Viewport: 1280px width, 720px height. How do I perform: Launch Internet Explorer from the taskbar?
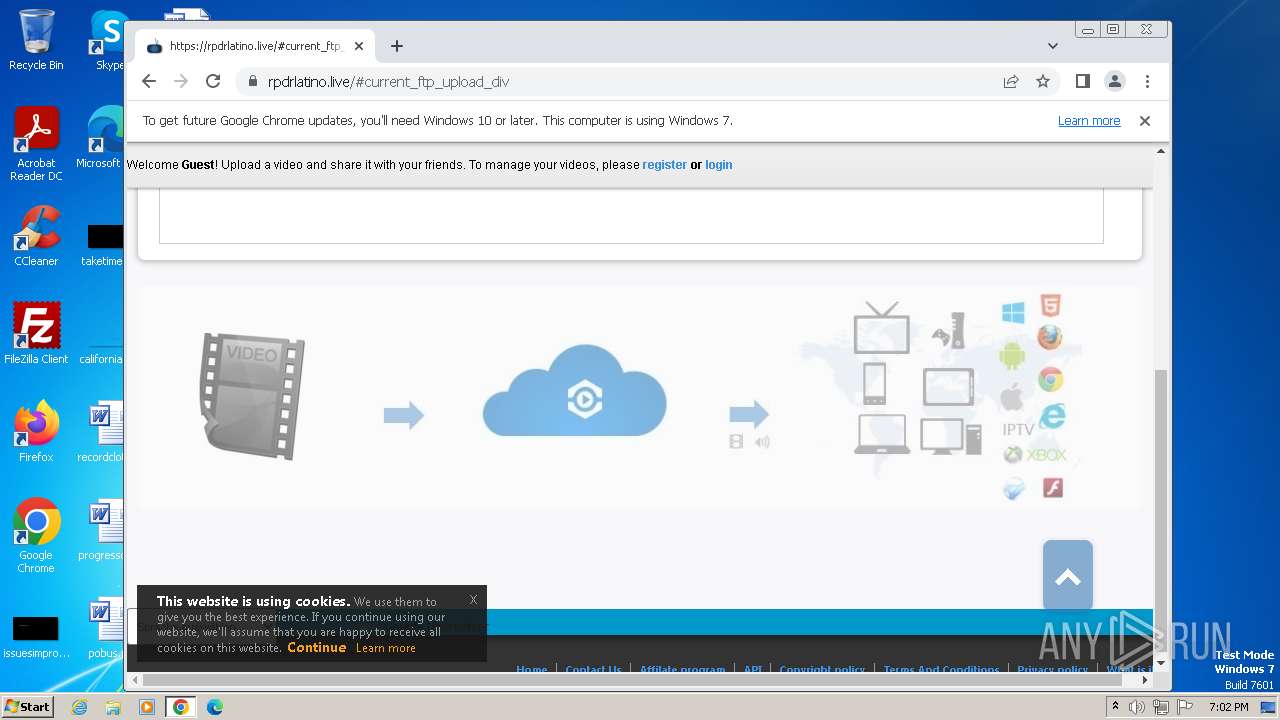pos(79,707)
